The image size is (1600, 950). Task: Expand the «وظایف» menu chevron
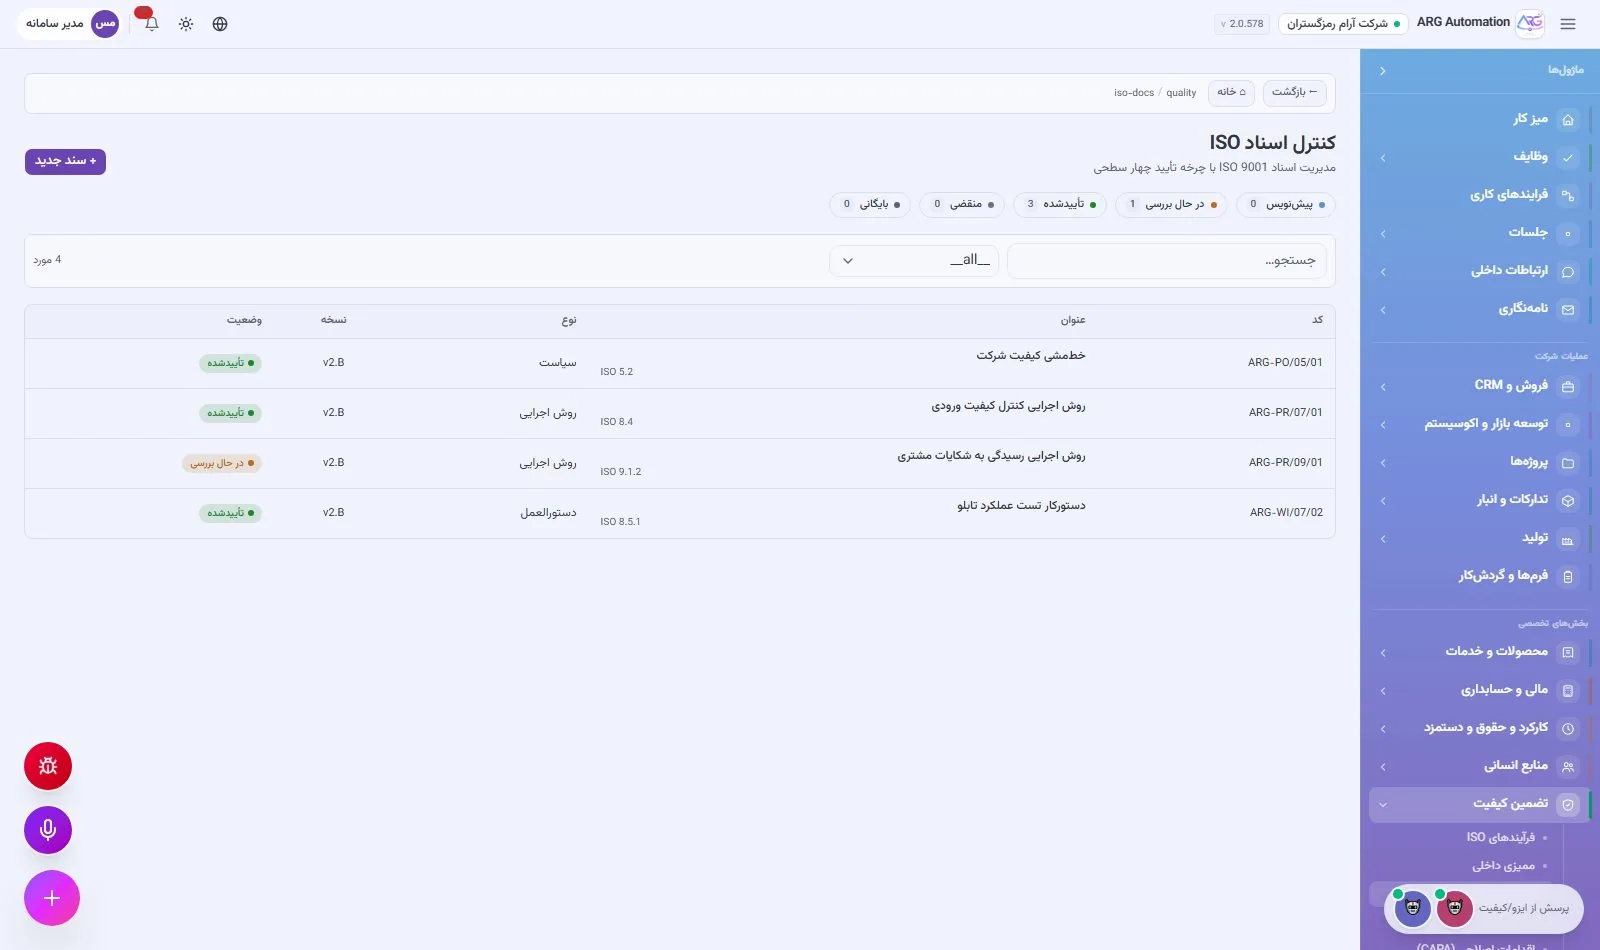pyautogui.click(x=1383, y=158)
